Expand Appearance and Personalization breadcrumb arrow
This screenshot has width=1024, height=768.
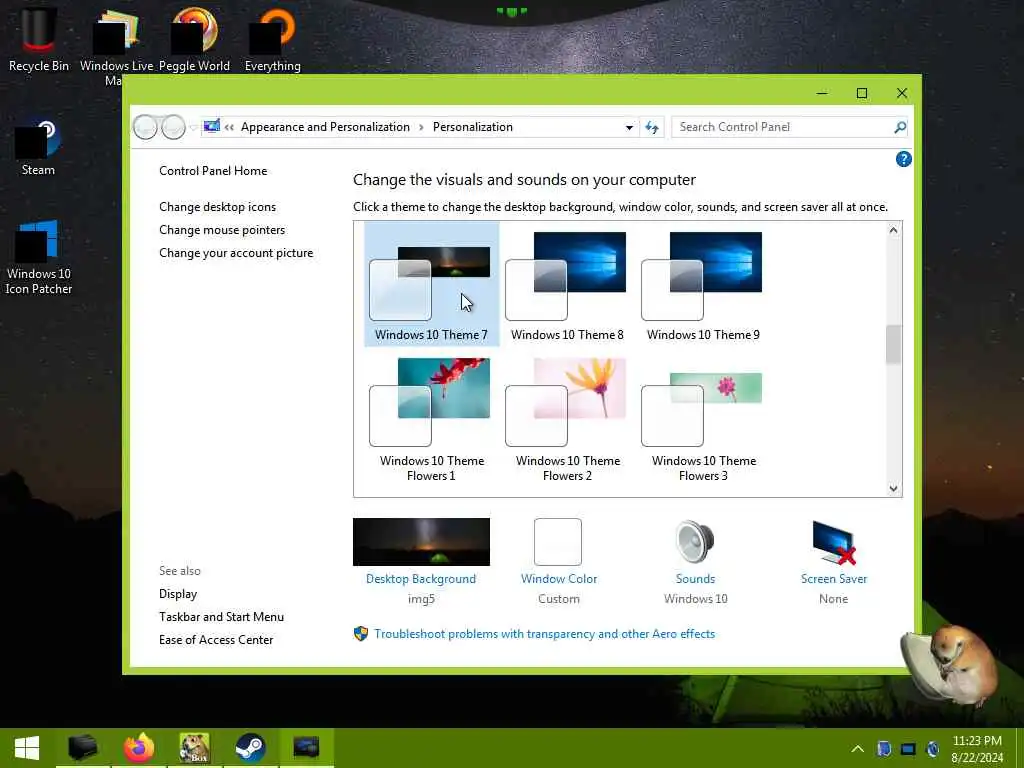[421, 127]
